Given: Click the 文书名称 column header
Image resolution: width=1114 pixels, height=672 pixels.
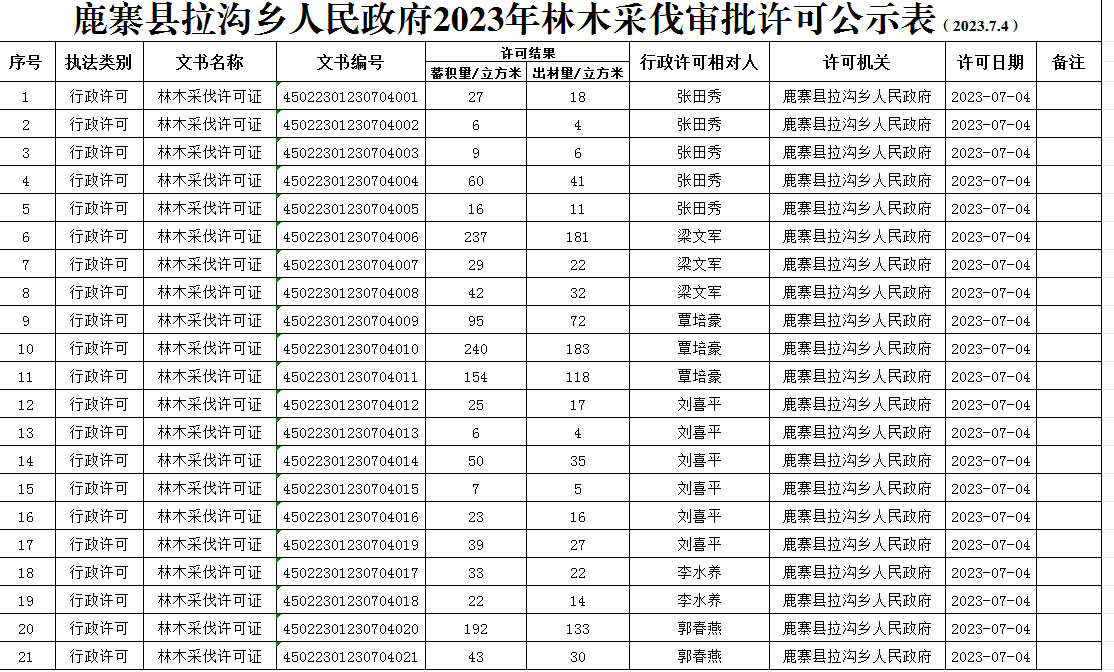Looking at the screenshot, I should (x=209, y=62).
